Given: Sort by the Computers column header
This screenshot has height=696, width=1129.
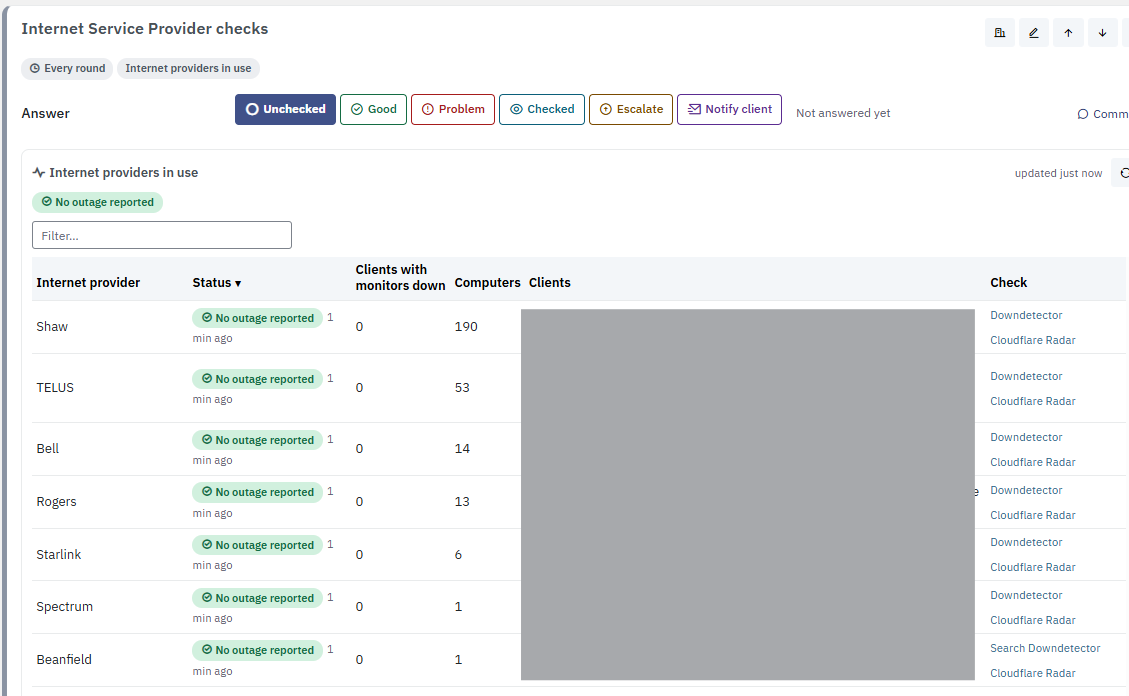Looking at the screenshot, I should [487, 283].
